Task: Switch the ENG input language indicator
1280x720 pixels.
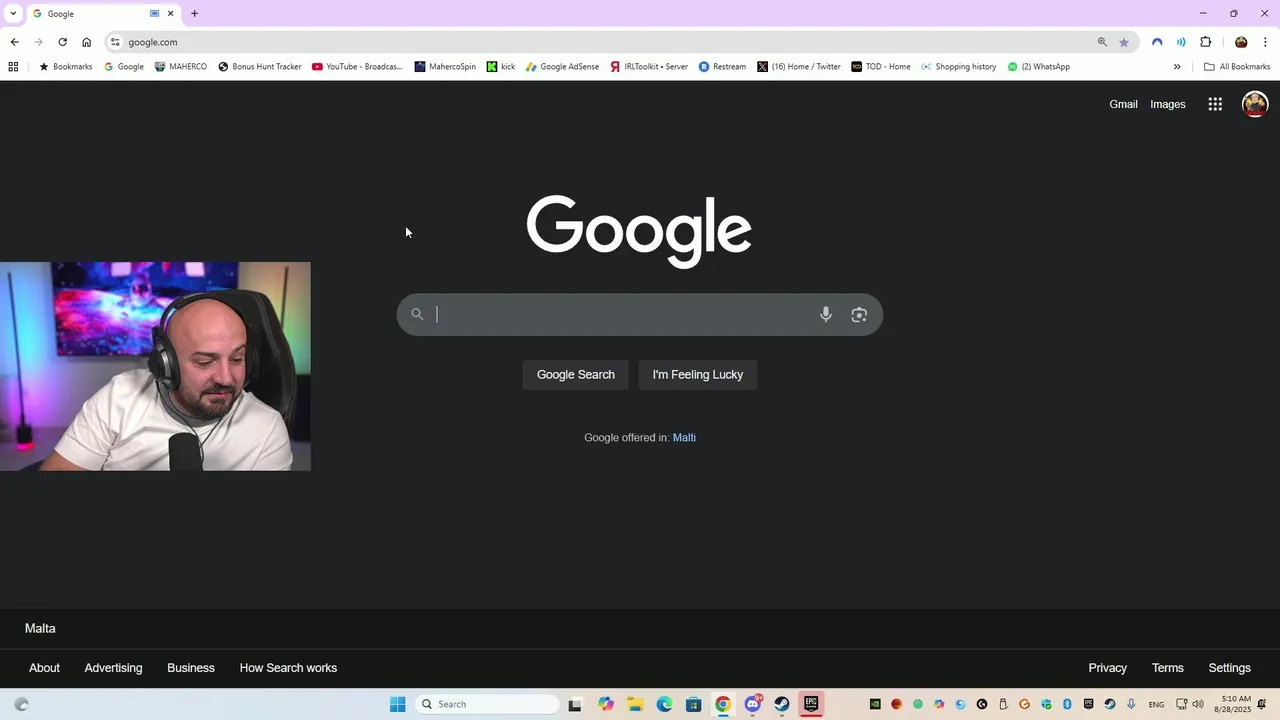Action: 1157,705
